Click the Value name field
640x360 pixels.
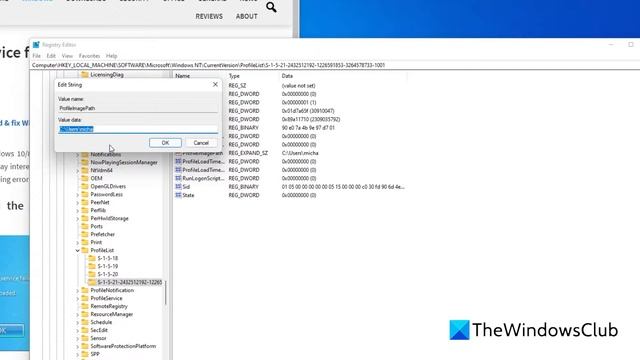click(138, 108)
